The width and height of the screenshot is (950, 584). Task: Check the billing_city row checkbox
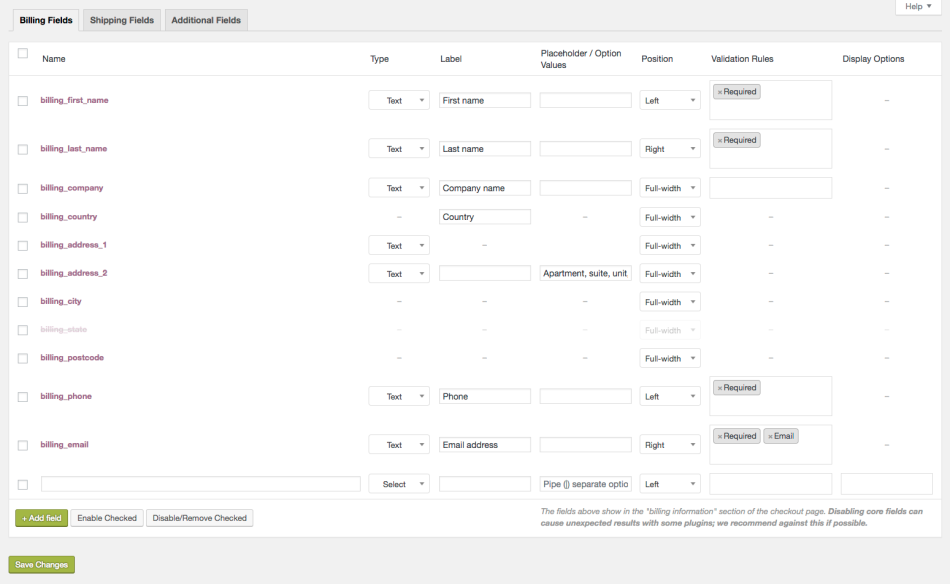22,301
